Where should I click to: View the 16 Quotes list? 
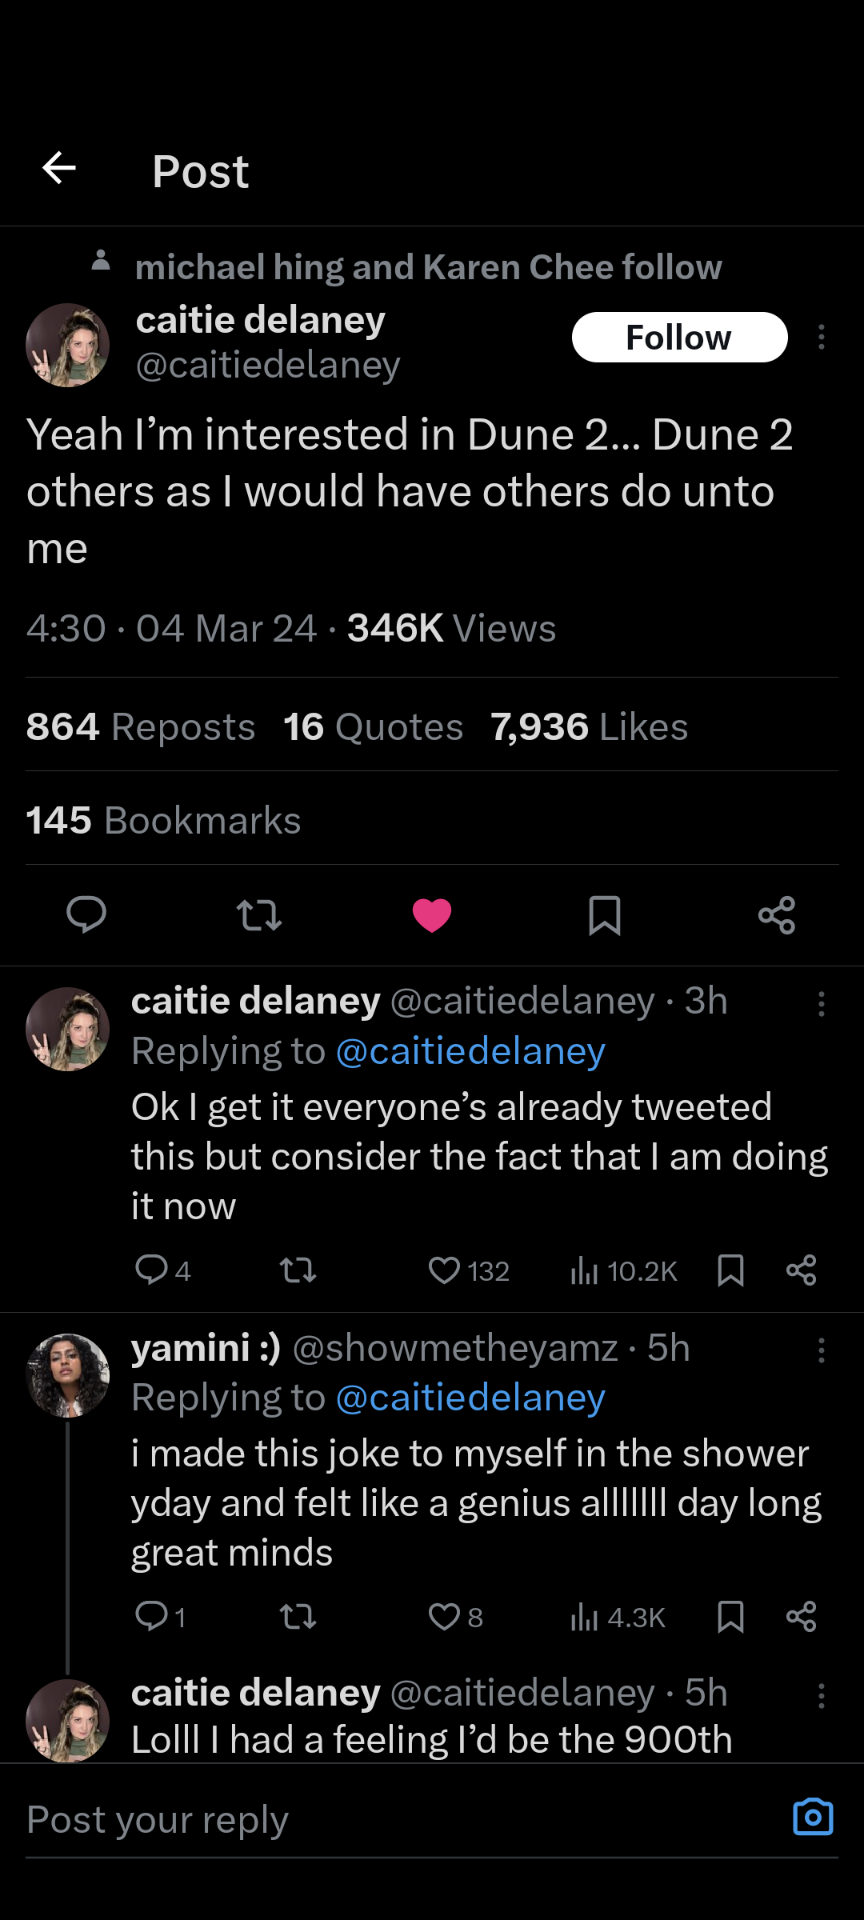coord(373,727)
